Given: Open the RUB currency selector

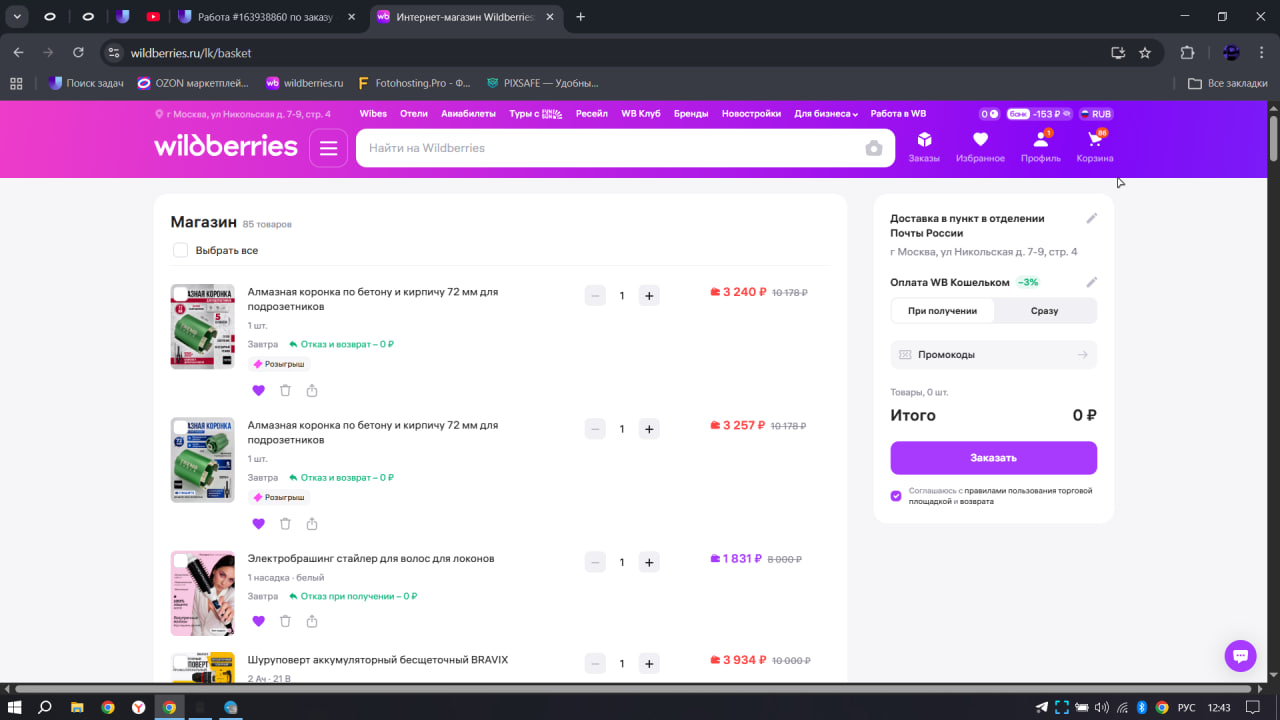Looking at the screenshot, I should click(1096, 114).
